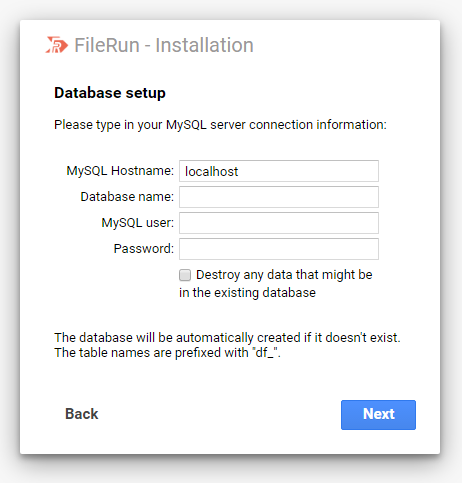Focus the Password input field

tap(279, 249)
